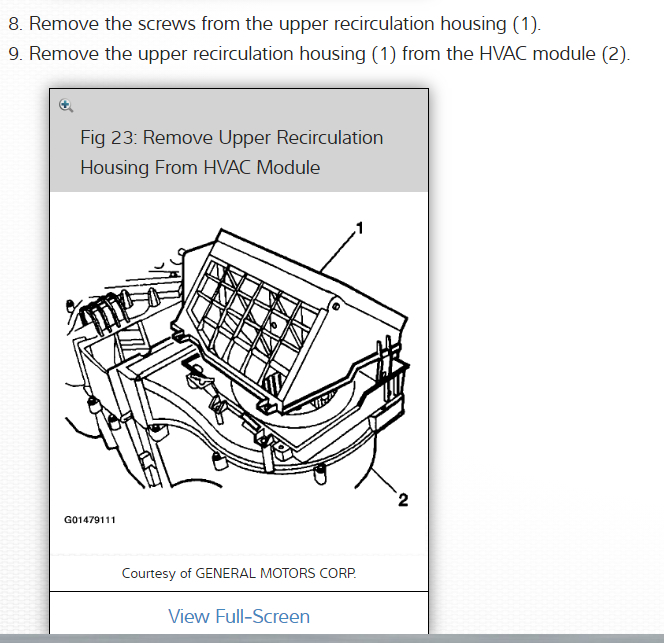The height and width of the screenshot is (643, 664).
Task: Click the 'Courtesy of GENERAL MOTORS CORP.' text
Action: [x=239, y=573]
